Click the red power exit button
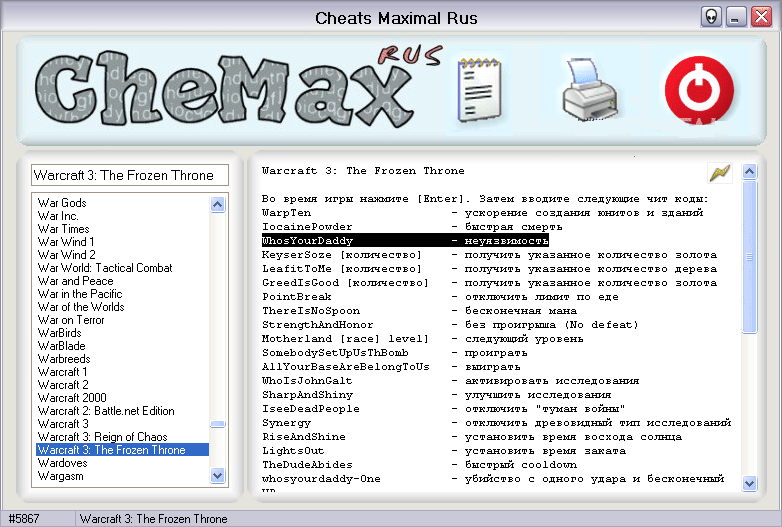This screenshot has height=527, width=782. [x=699, y=90]
